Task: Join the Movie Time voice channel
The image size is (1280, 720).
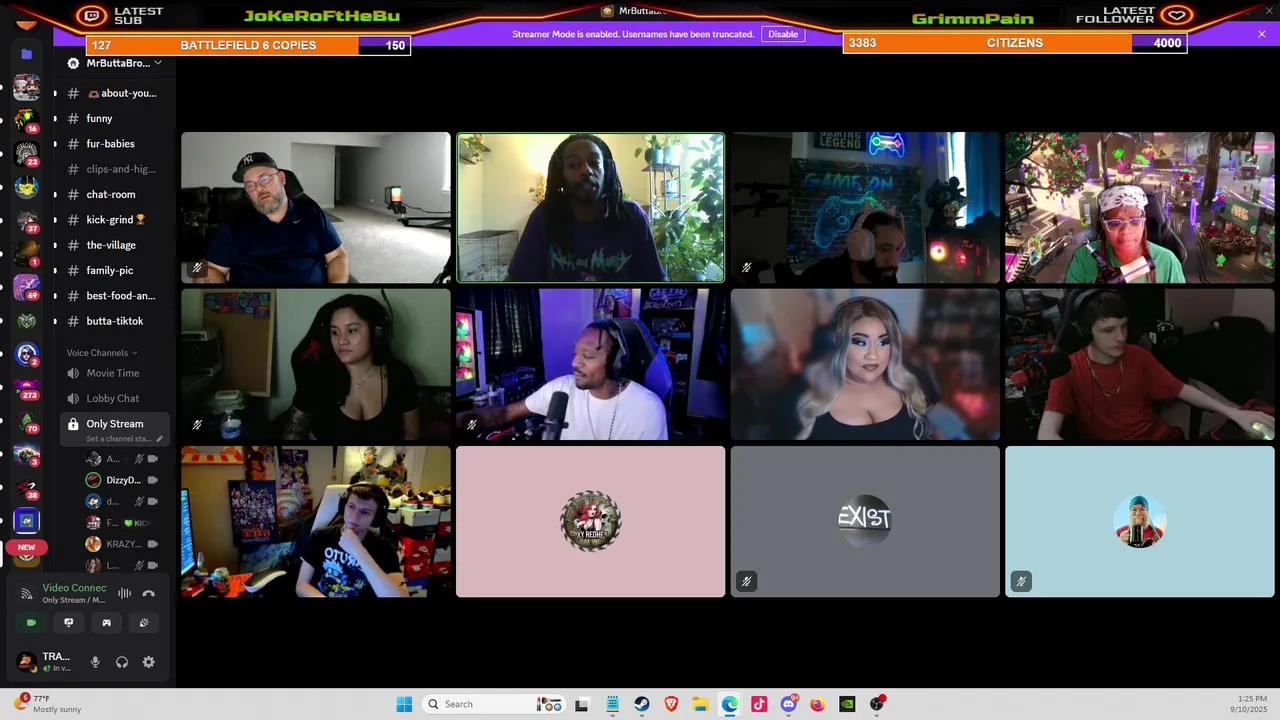Action: [x=114, y=373]
